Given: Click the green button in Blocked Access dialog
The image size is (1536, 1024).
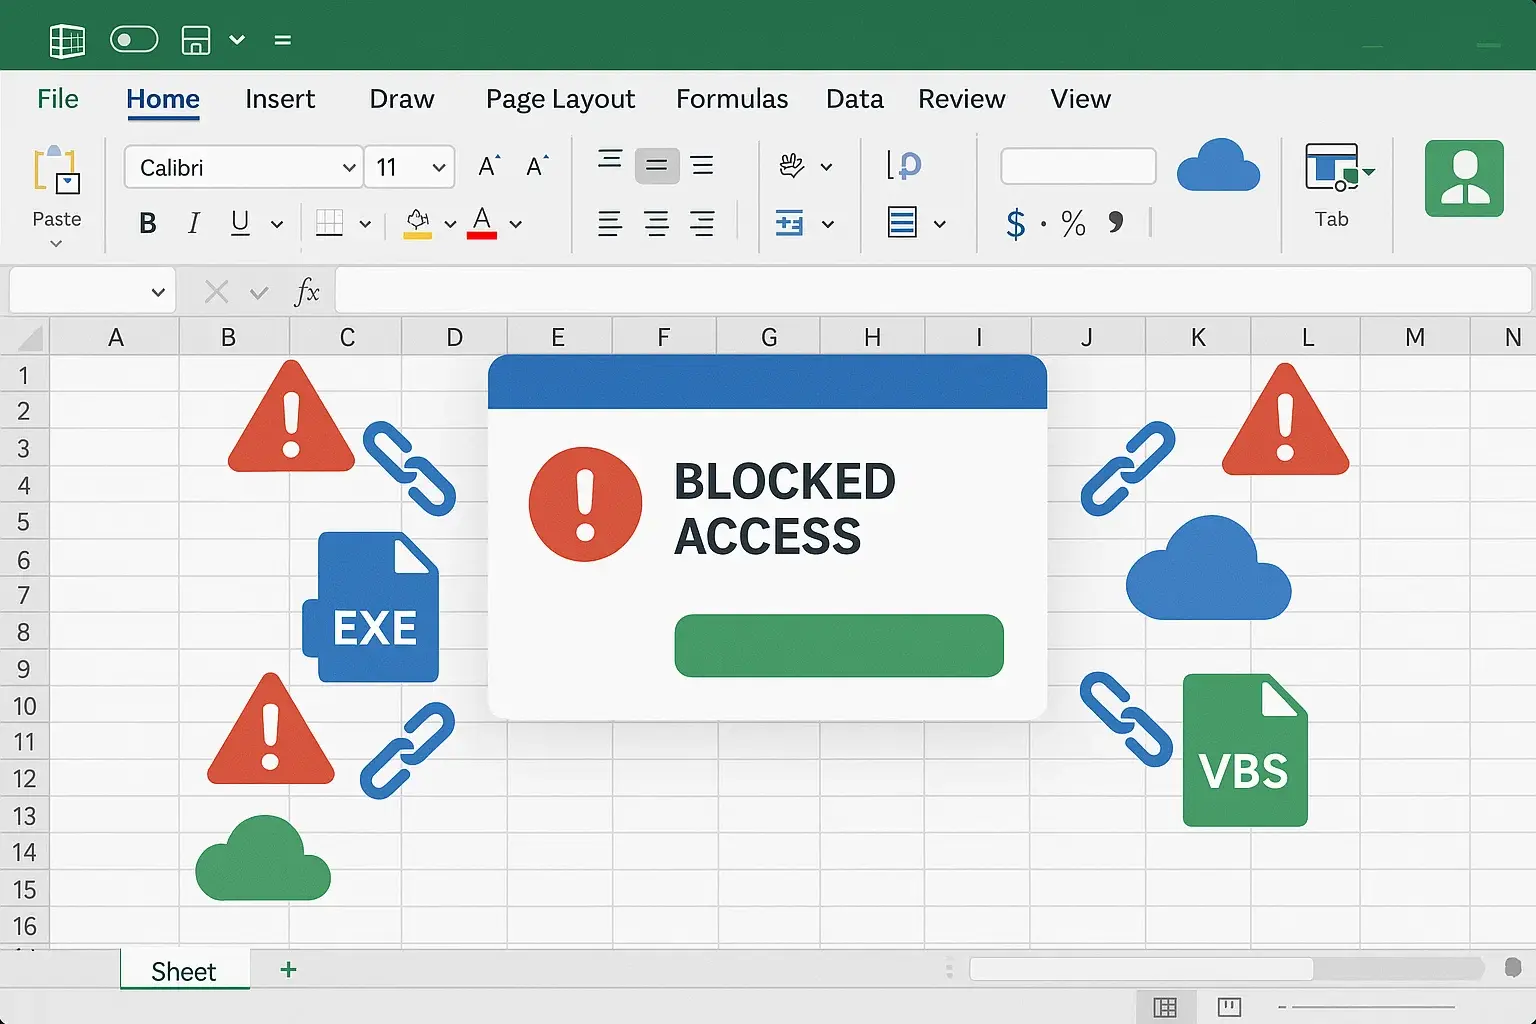Looking at the screenshot, I should (x=839, y=646).
